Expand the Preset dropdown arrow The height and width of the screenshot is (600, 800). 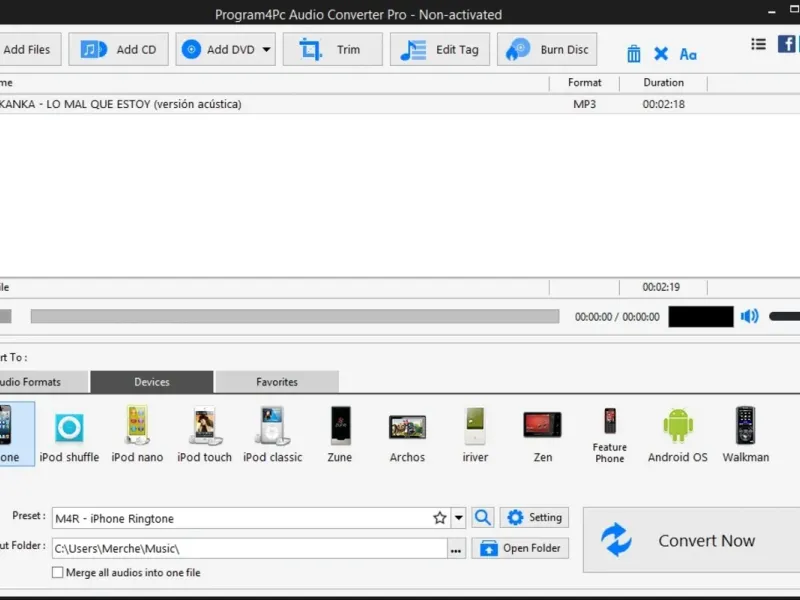pyautogui.click(x=459, y=518)
